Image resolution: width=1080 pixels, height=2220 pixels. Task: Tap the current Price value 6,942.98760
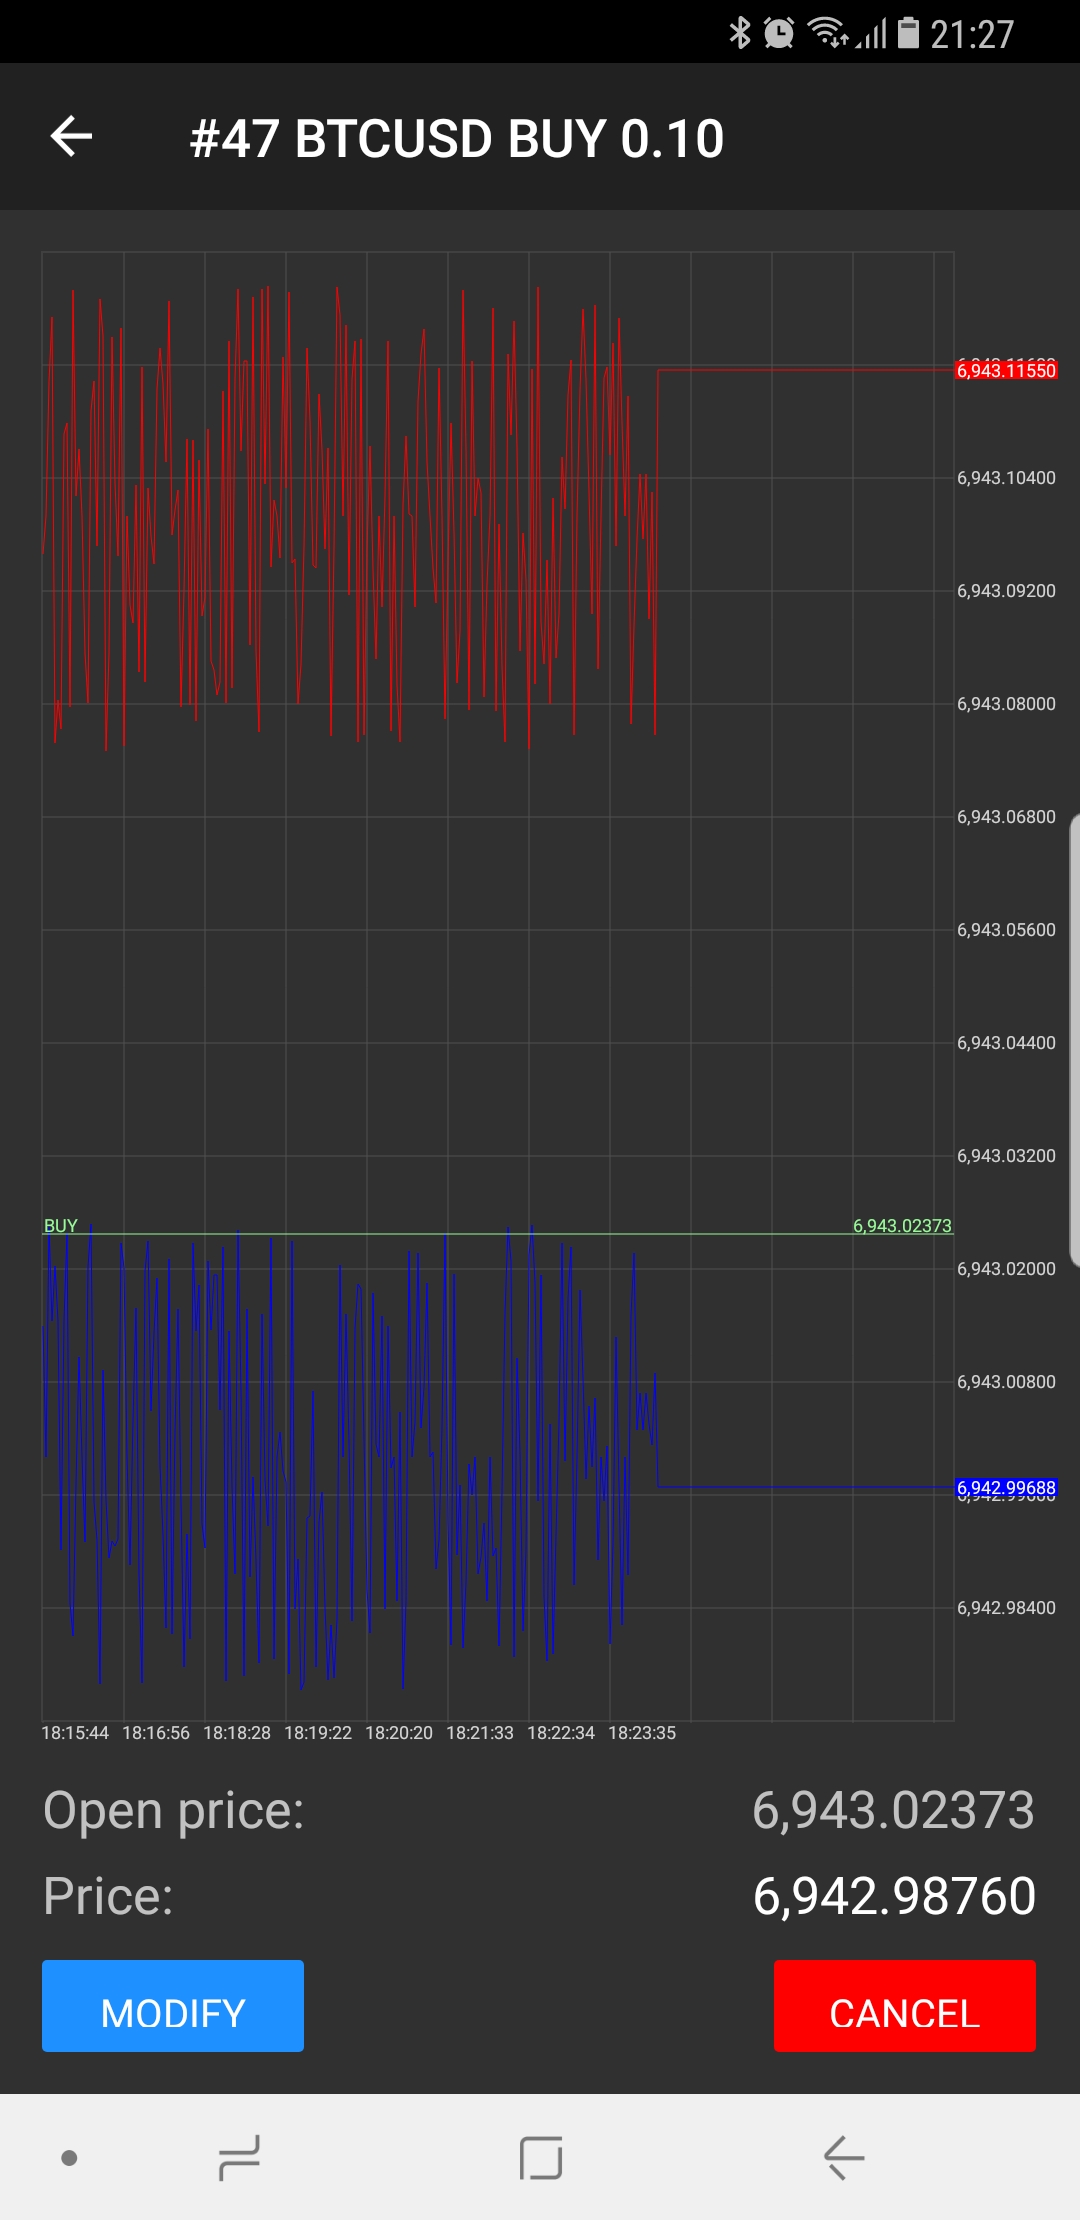point(894,1897)
